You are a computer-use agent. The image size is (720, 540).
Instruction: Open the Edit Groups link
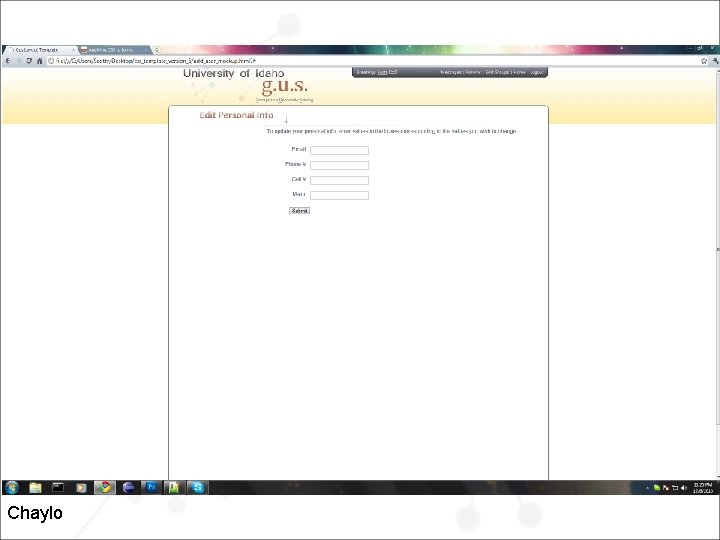(497, 72)
